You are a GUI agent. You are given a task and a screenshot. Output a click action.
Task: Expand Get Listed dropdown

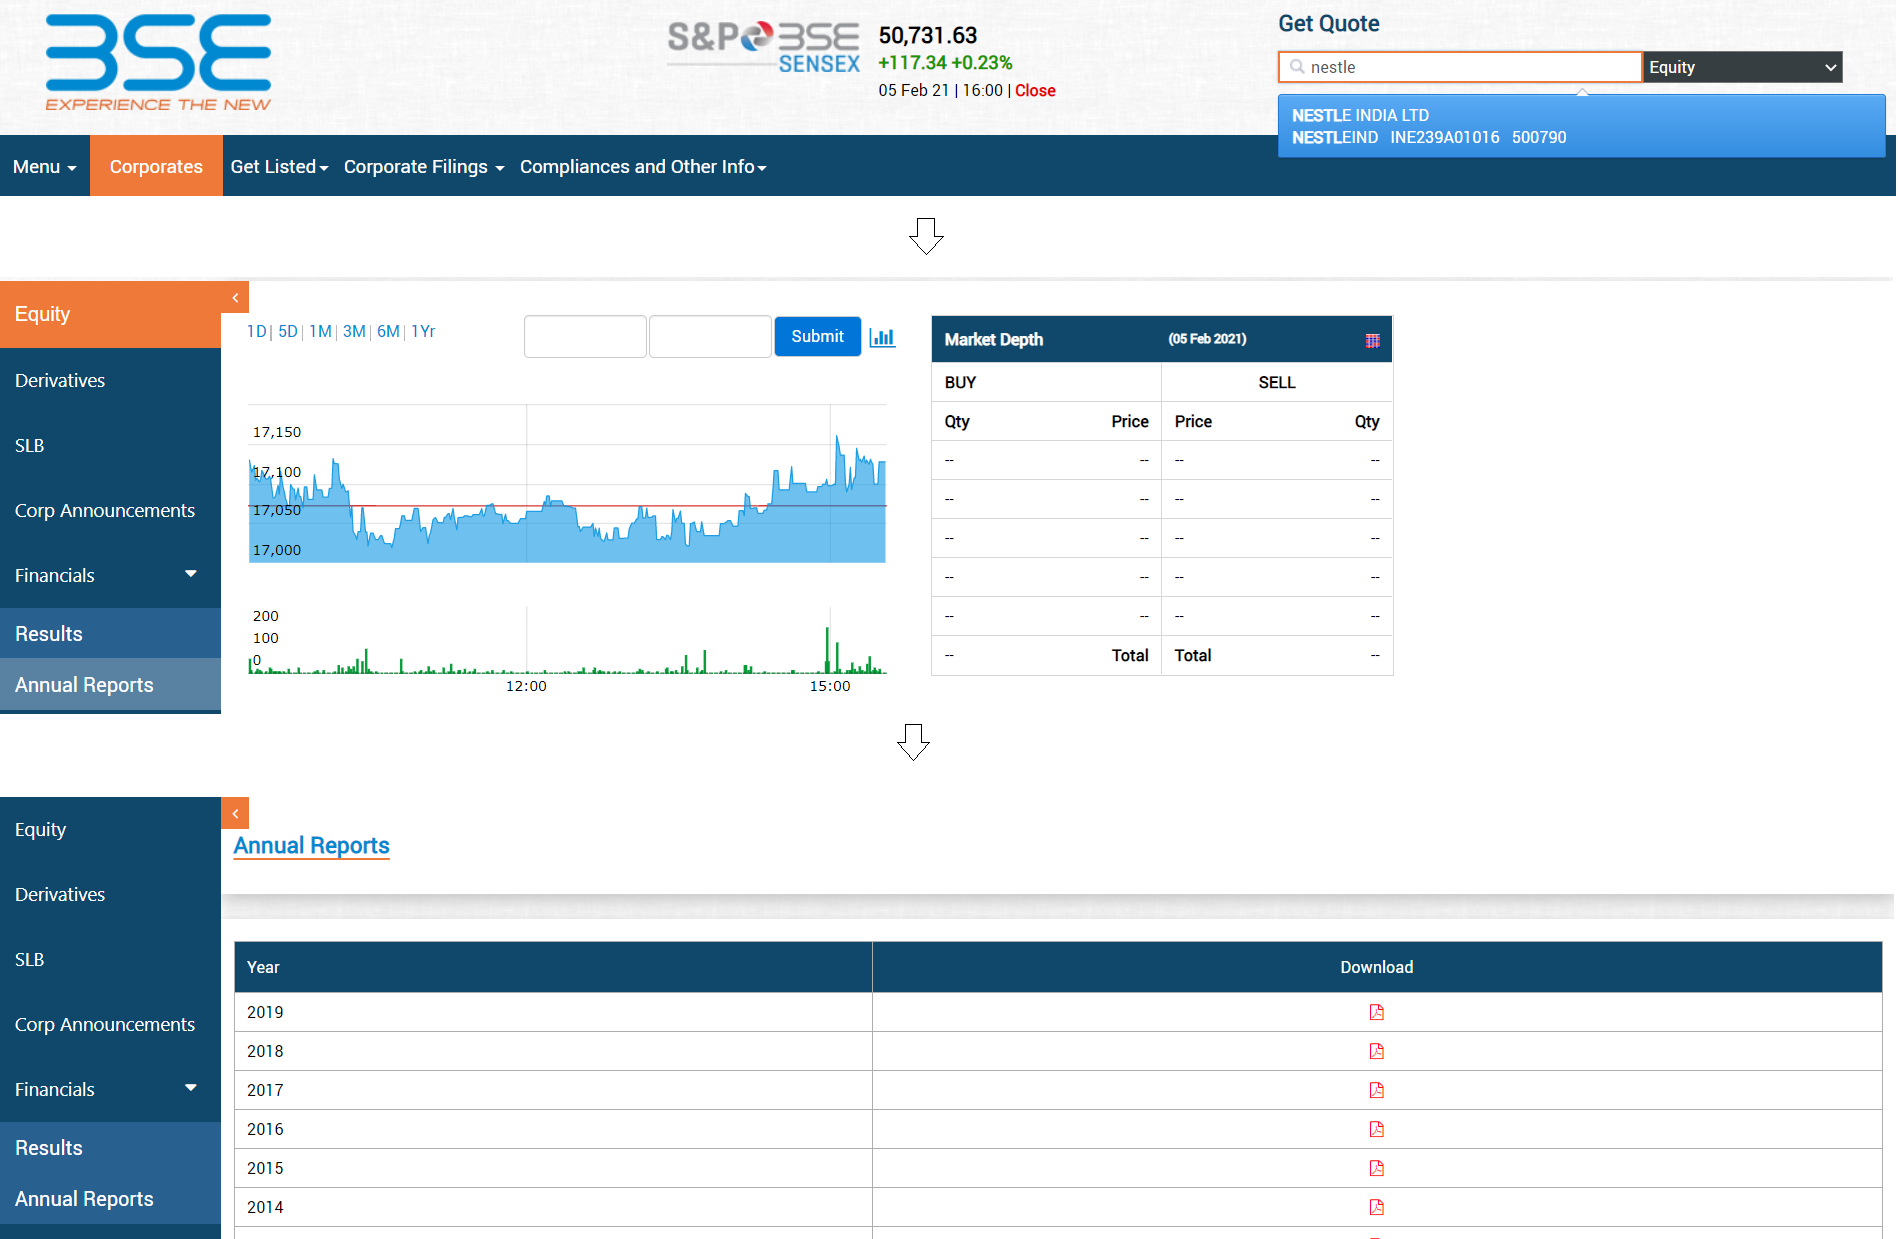pyautogui.click(x=279, y=167)
